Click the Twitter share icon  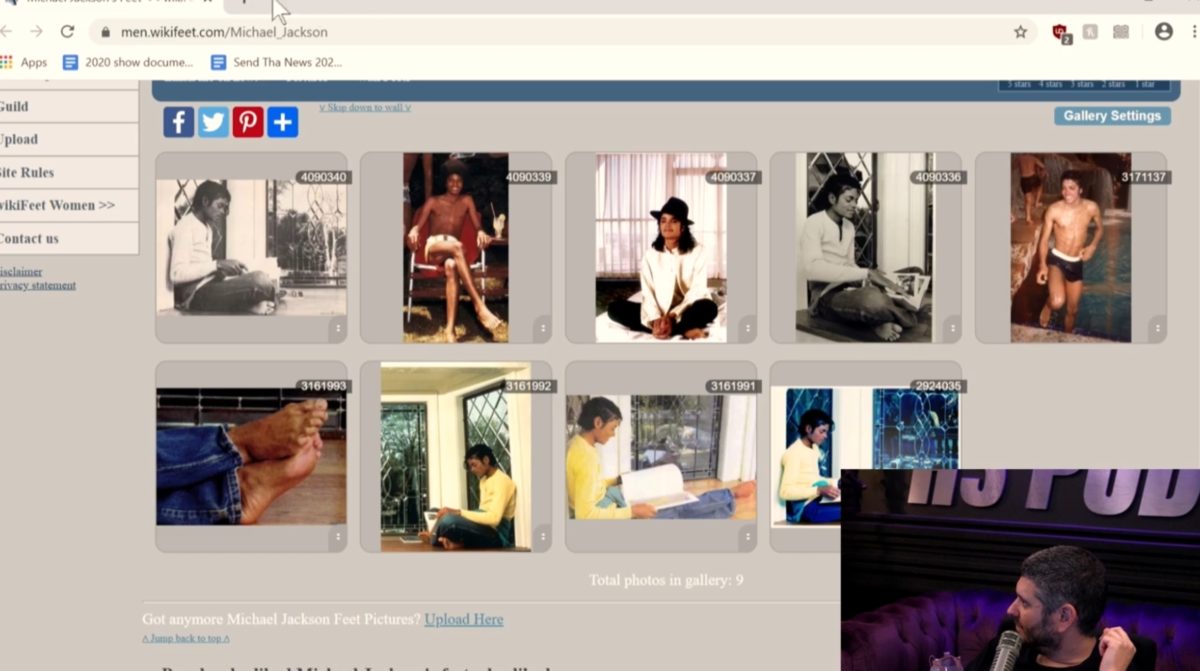213,122
